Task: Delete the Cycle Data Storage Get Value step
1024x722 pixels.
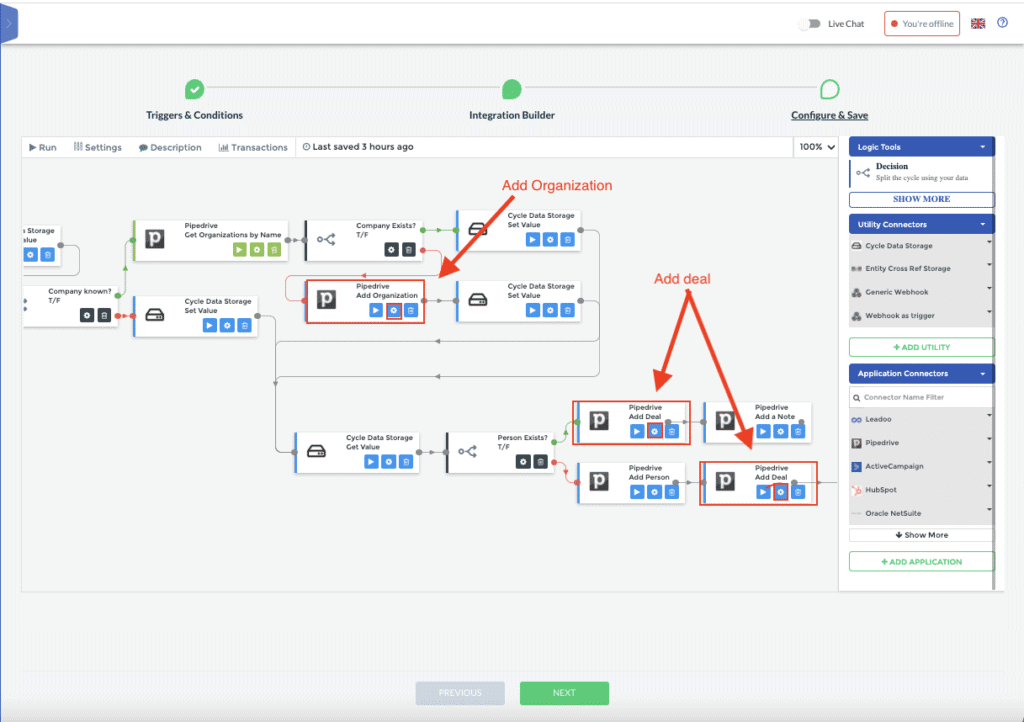Action: pyautogui.click(x=406, y=462)
